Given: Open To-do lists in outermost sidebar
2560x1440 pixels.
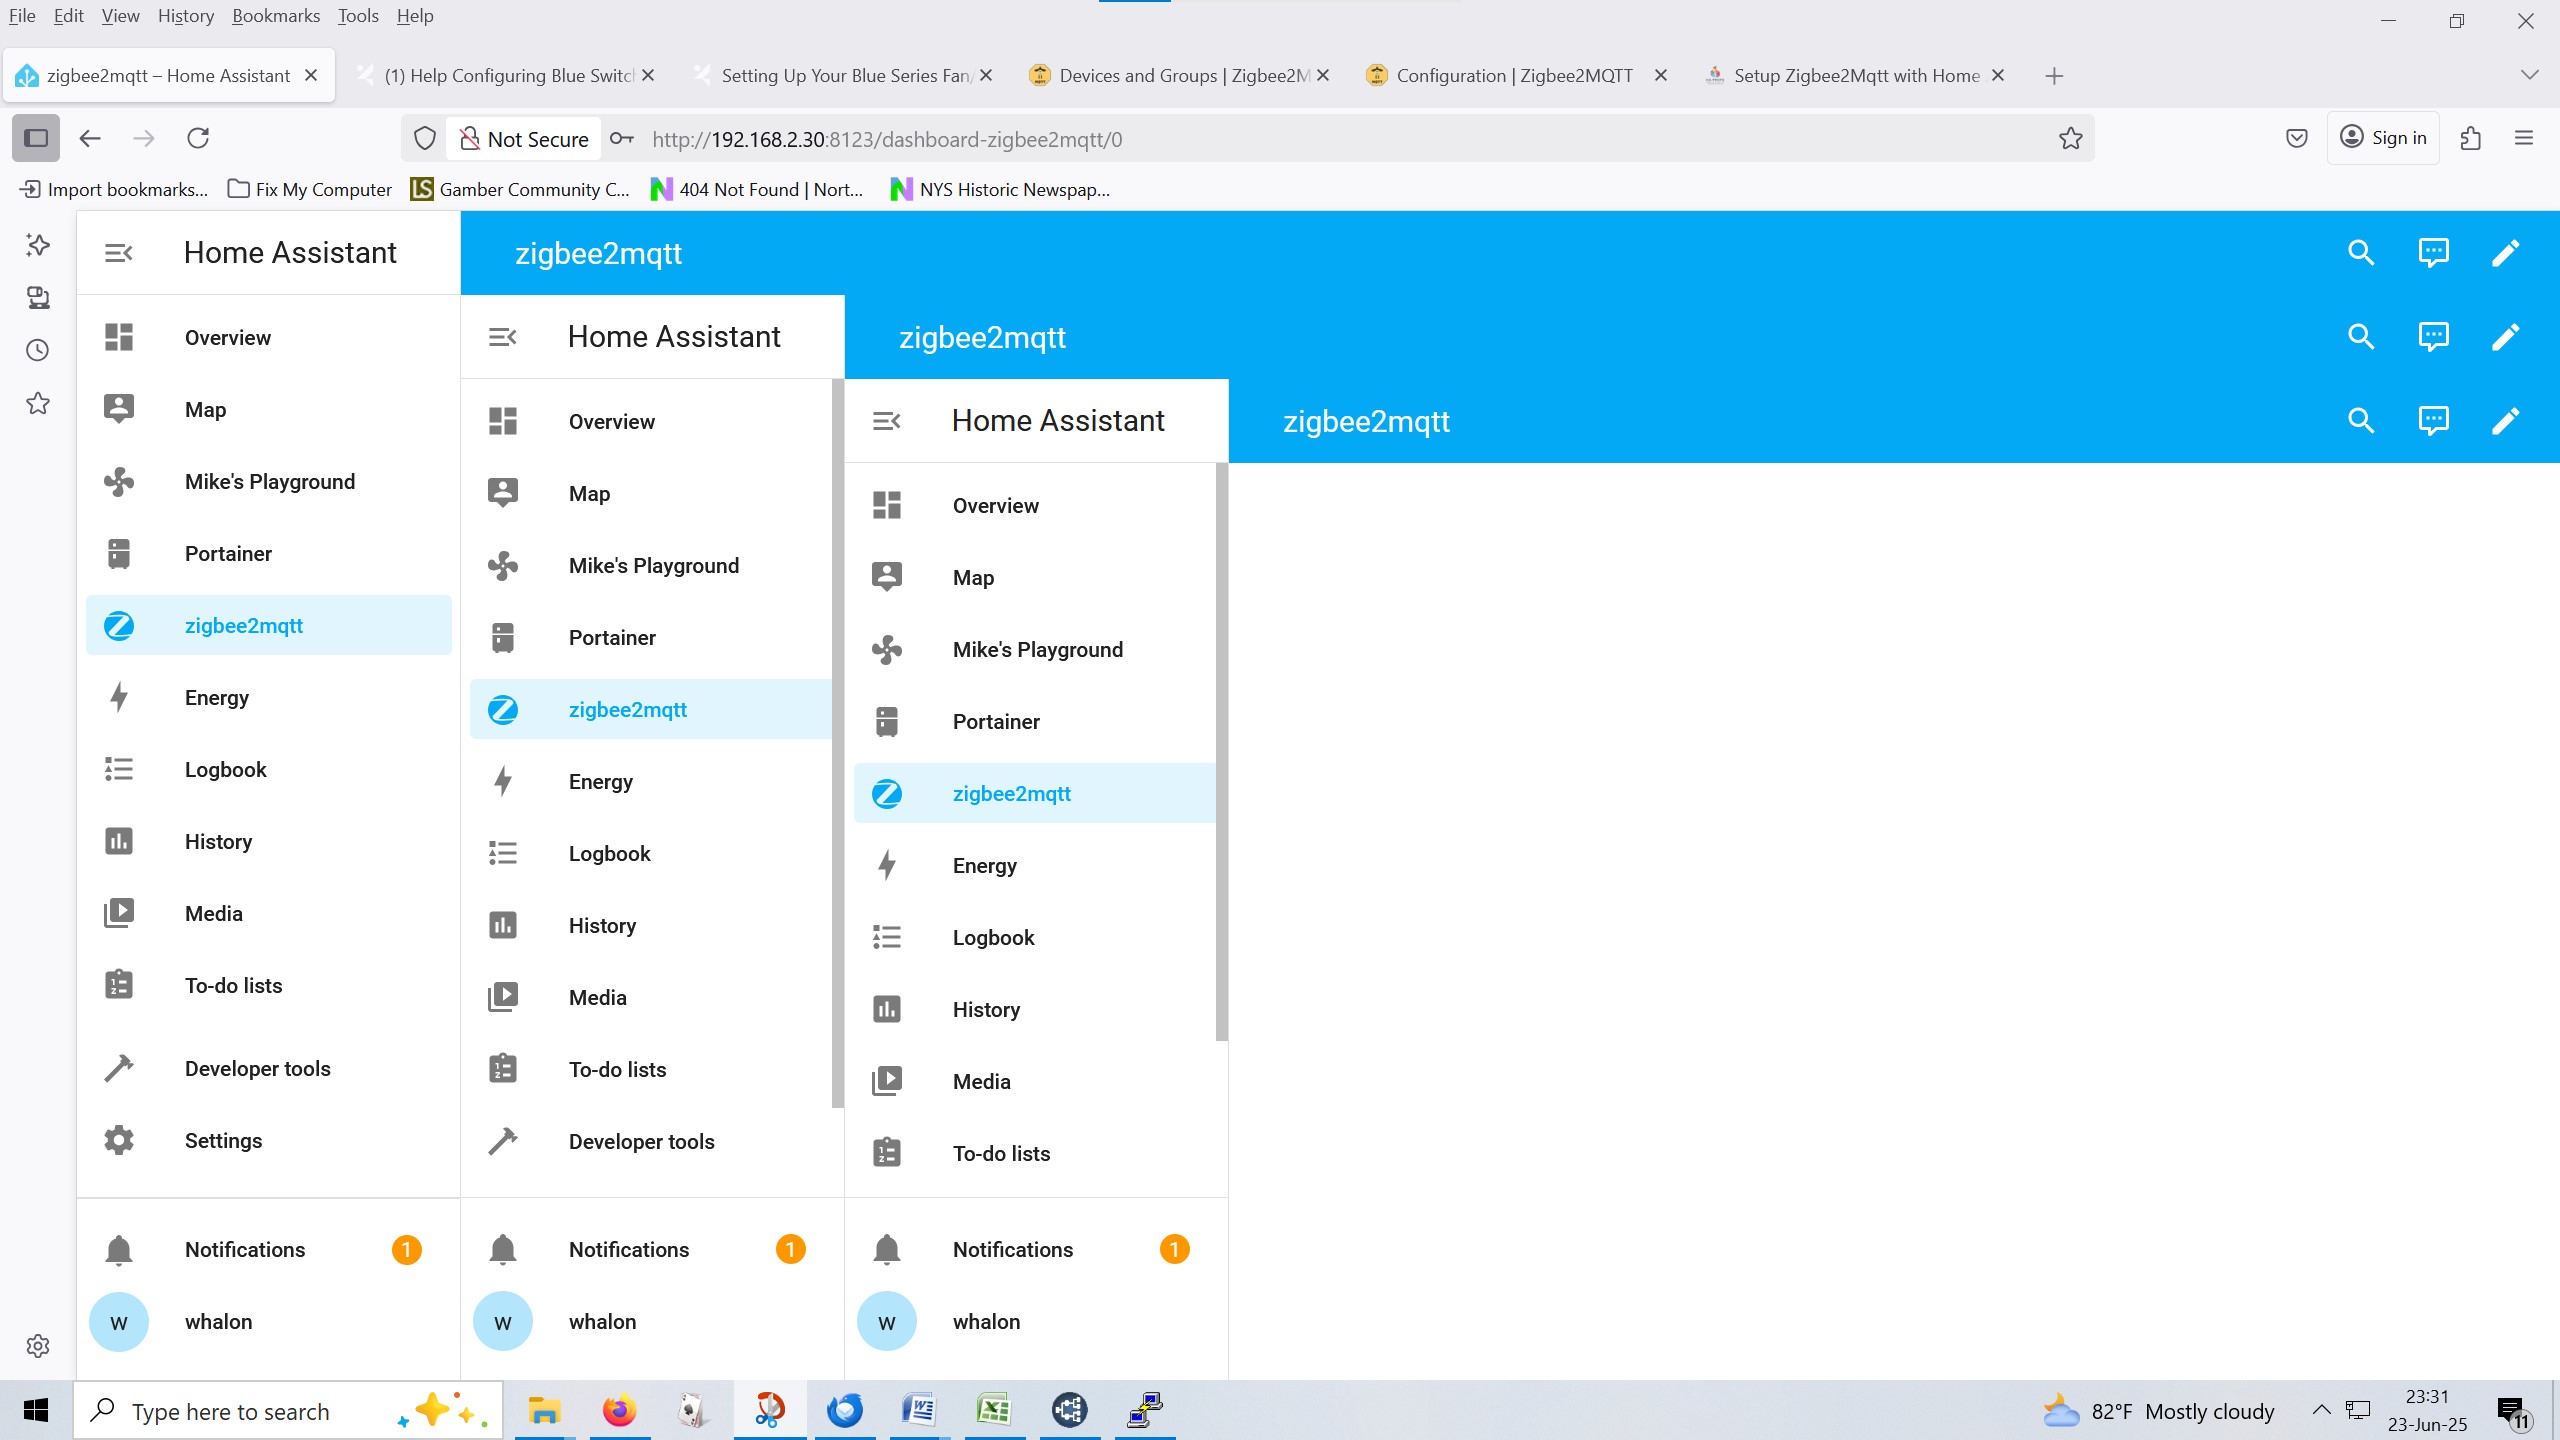Looking at the screenshot, I should click(x=268, y=985).
